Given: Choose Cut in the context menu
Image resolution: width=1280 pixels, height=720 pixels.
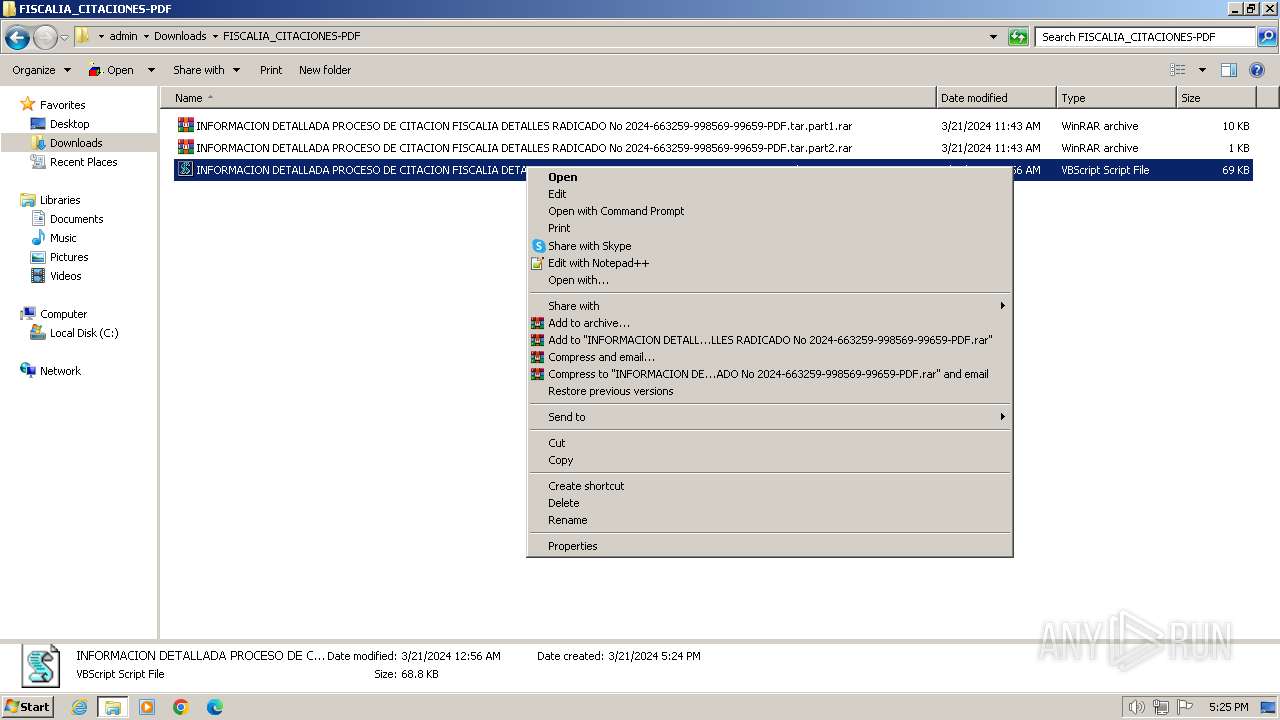Looking at the screenshot, I should [770, 443].
